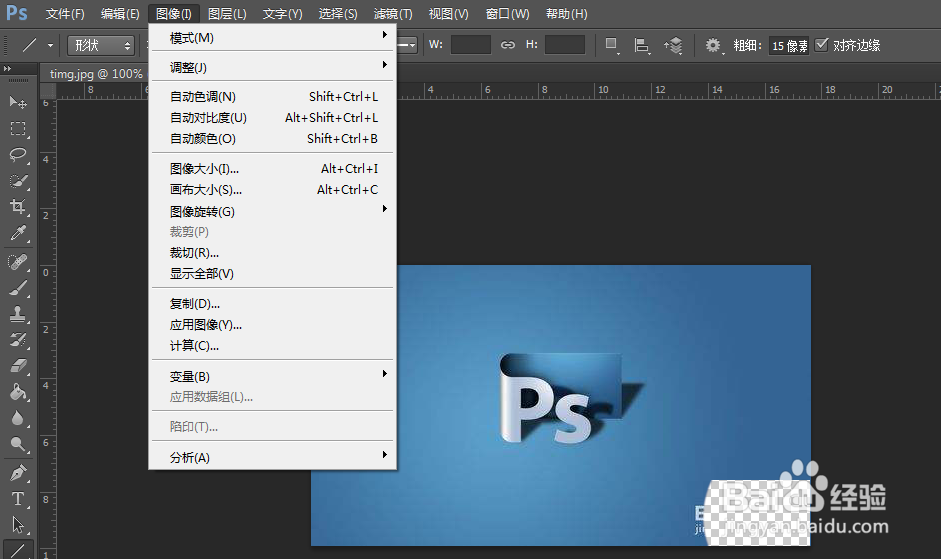
Task: Choose 裁切(R)... from menu
Action: [272, 253]
